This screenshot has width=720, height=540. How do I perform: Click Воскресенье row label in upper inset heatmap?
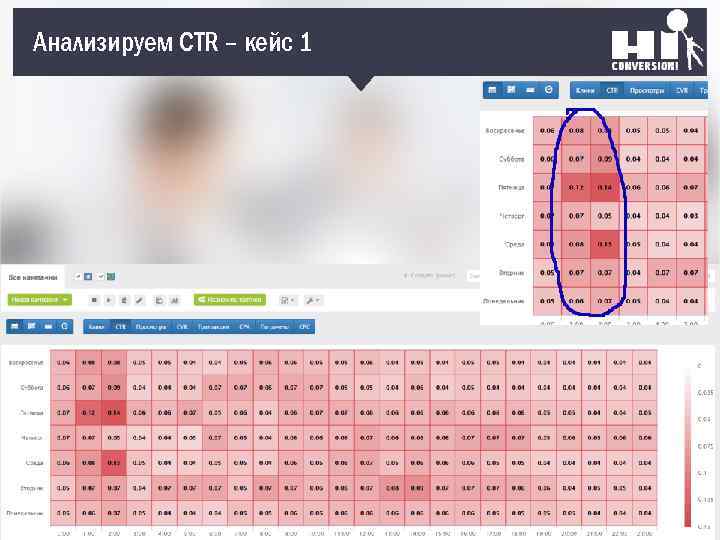coord(505,131)
